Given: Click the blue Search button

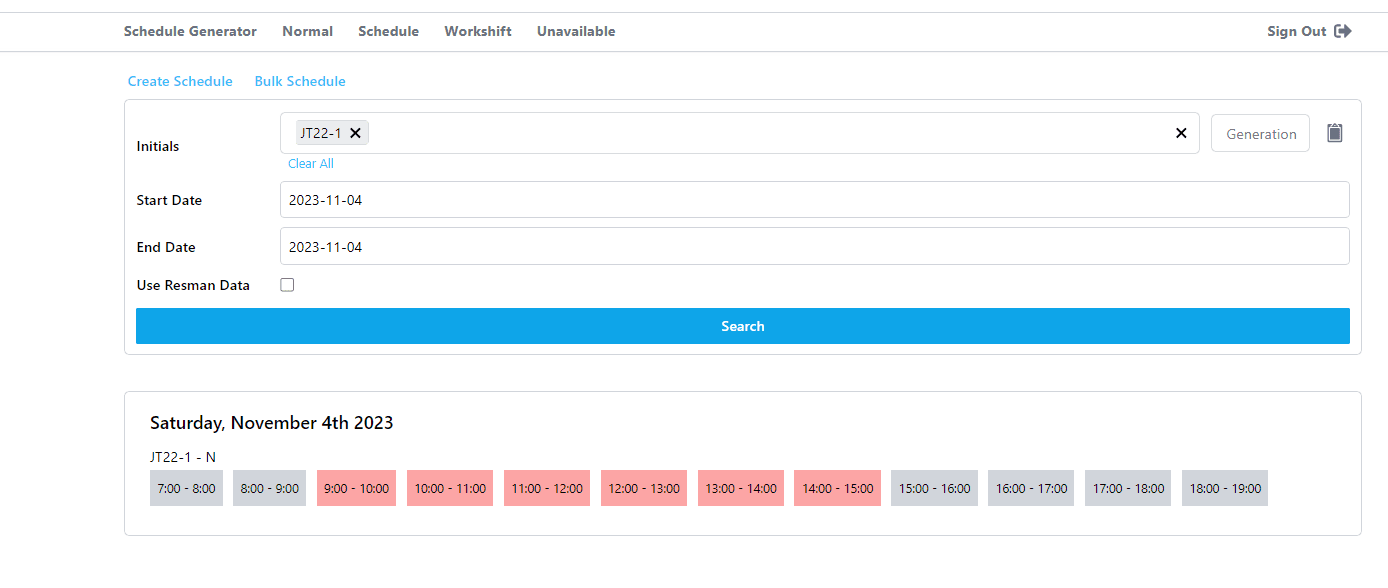Looking at the screenshot, I should (743, 326).
